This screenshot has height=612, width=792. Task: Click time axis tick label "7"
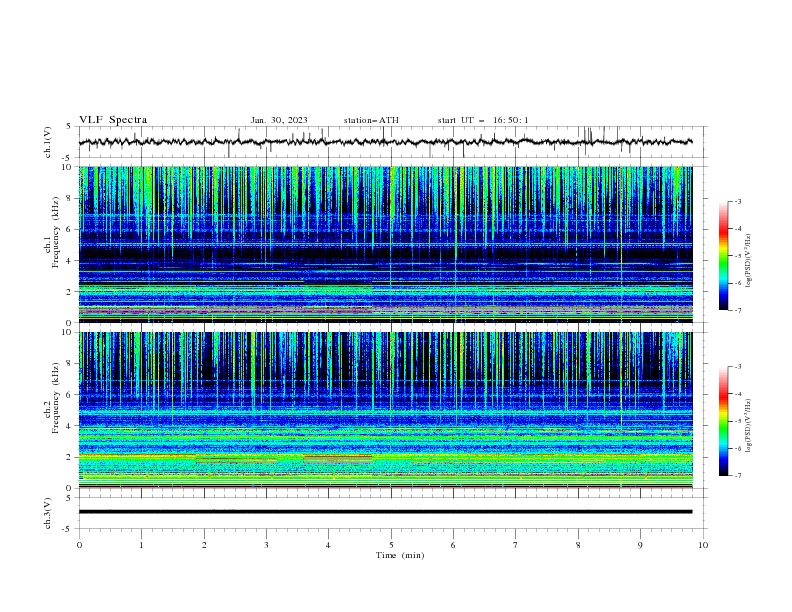click(516, 545)
